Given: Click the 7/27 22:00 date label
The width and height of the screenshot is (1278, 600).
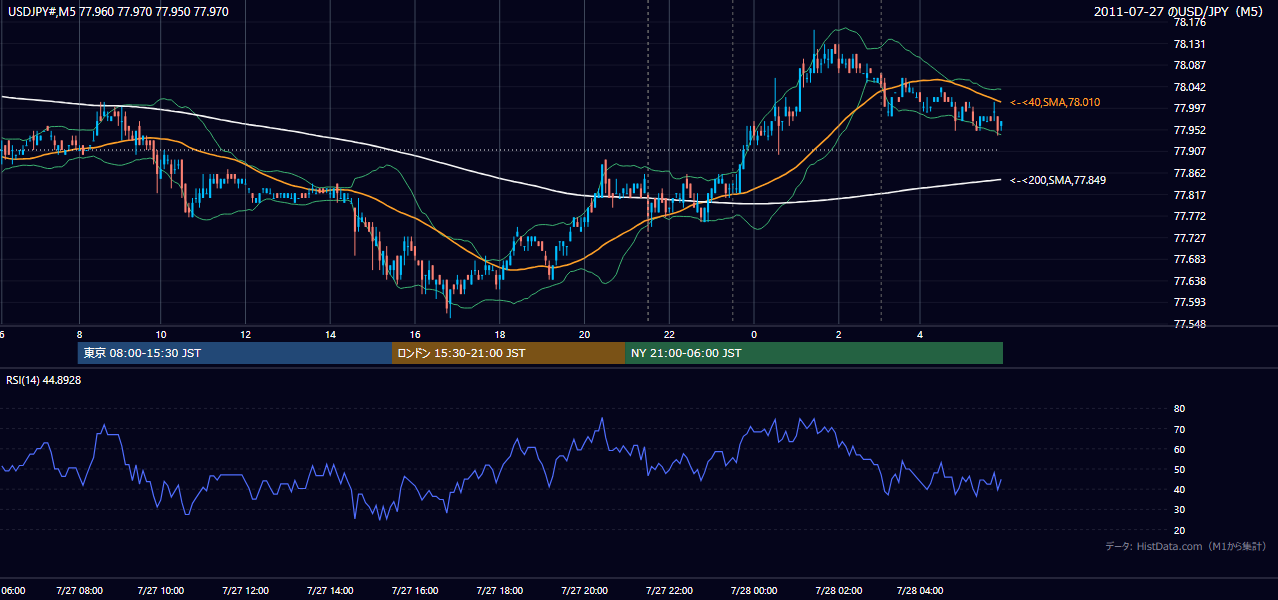Looking at the screenshot, I should point(669,591).
